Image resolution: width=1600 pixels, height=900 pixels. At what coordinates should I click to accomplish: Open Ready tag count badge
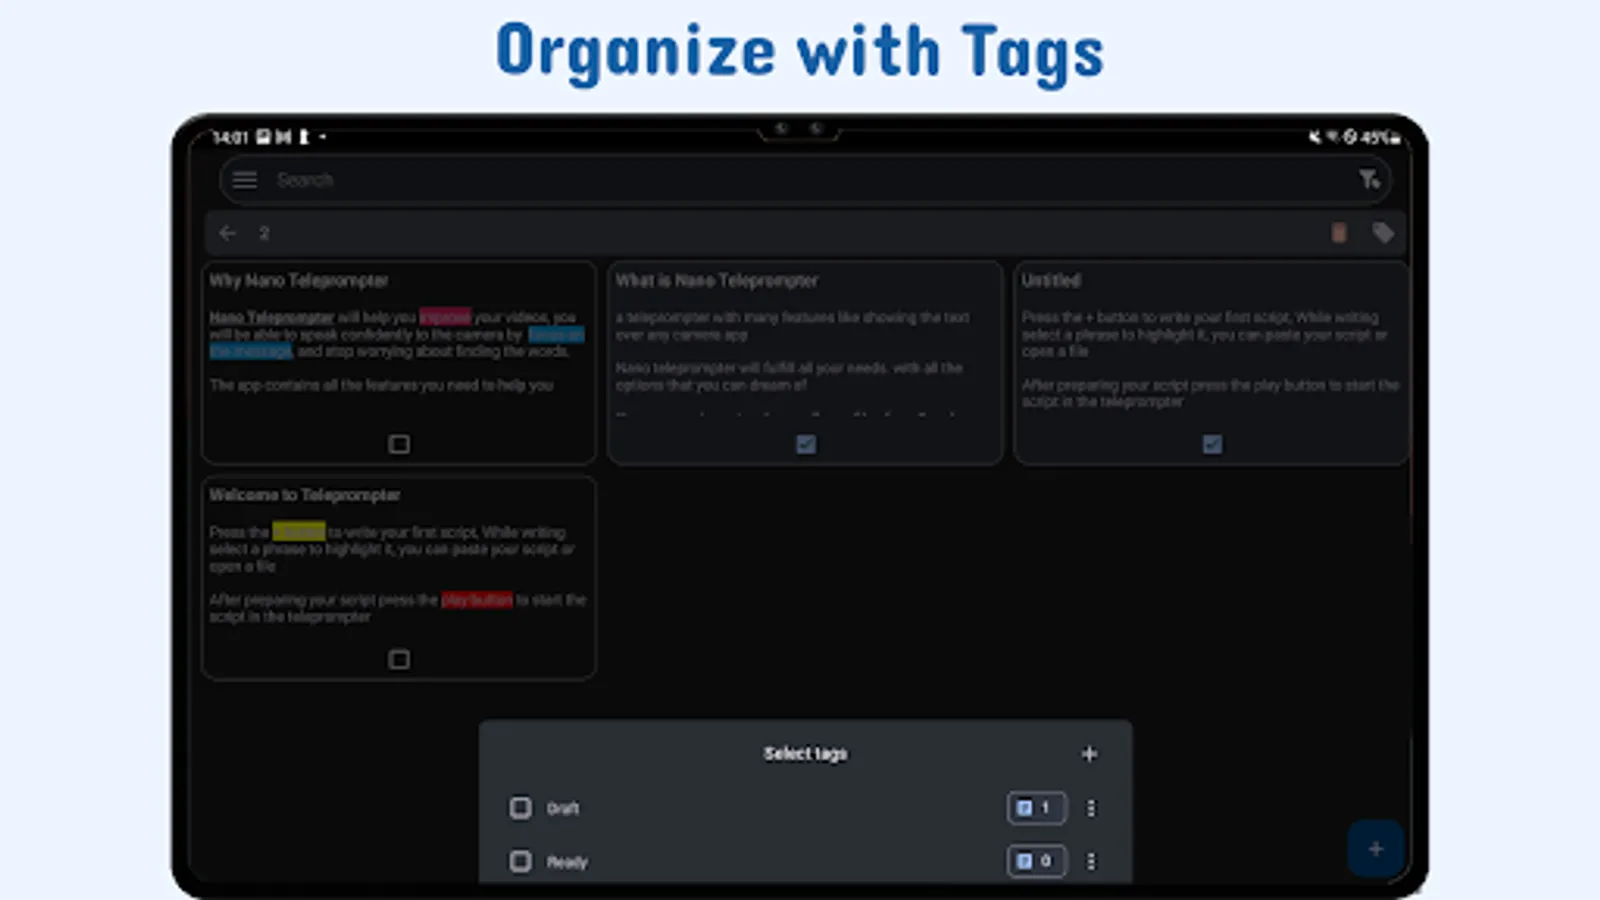[x=1036, y=861]
